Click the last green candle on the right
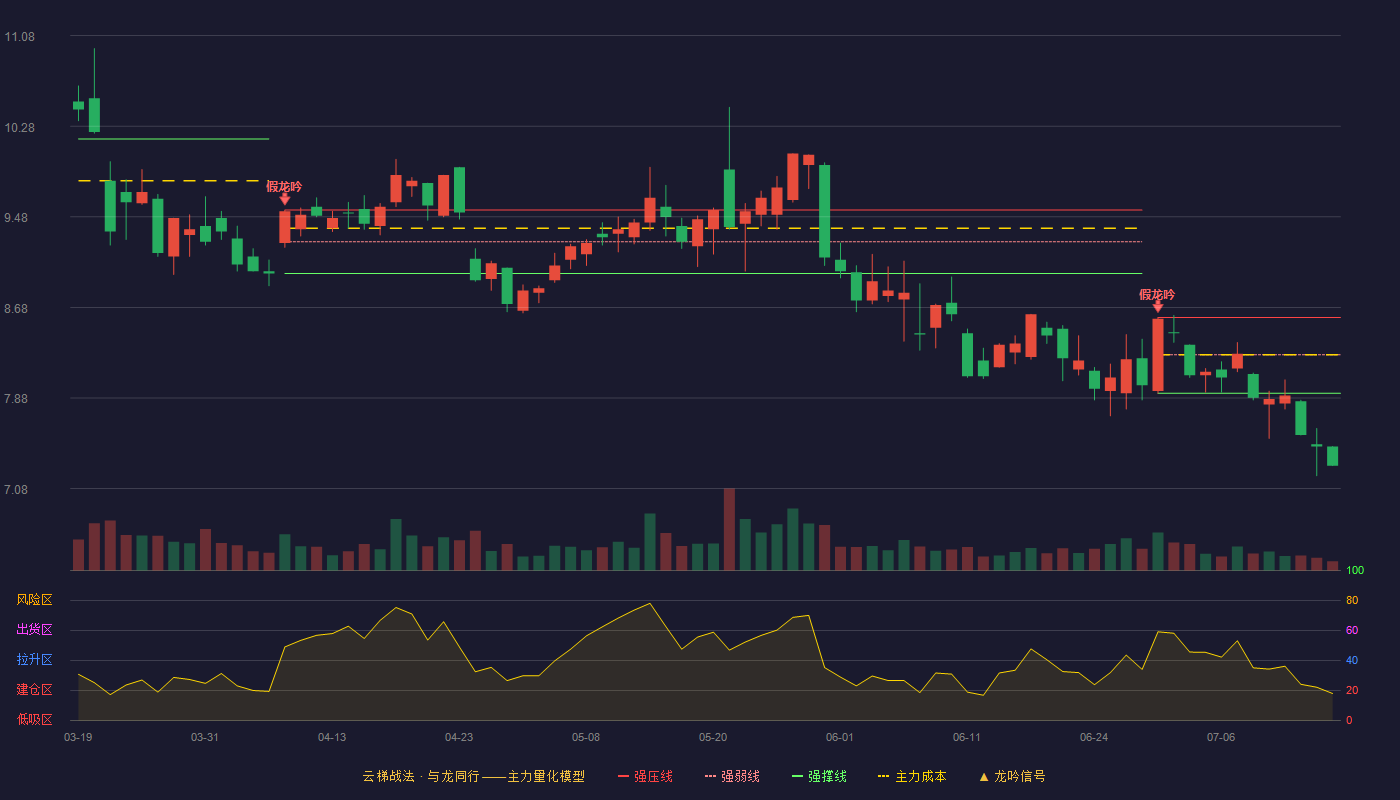 pyautogui.click(x=1332, y=456)
